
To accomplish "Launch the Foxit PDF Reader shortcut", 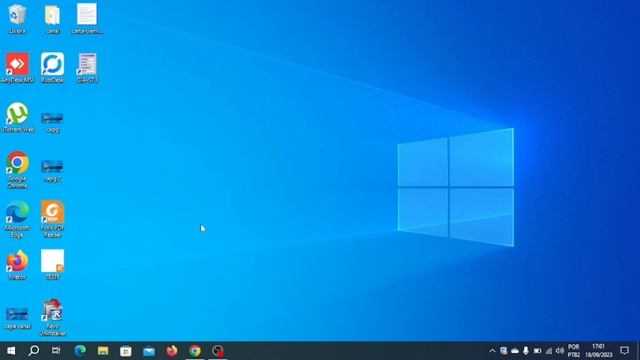I will 52,219.
